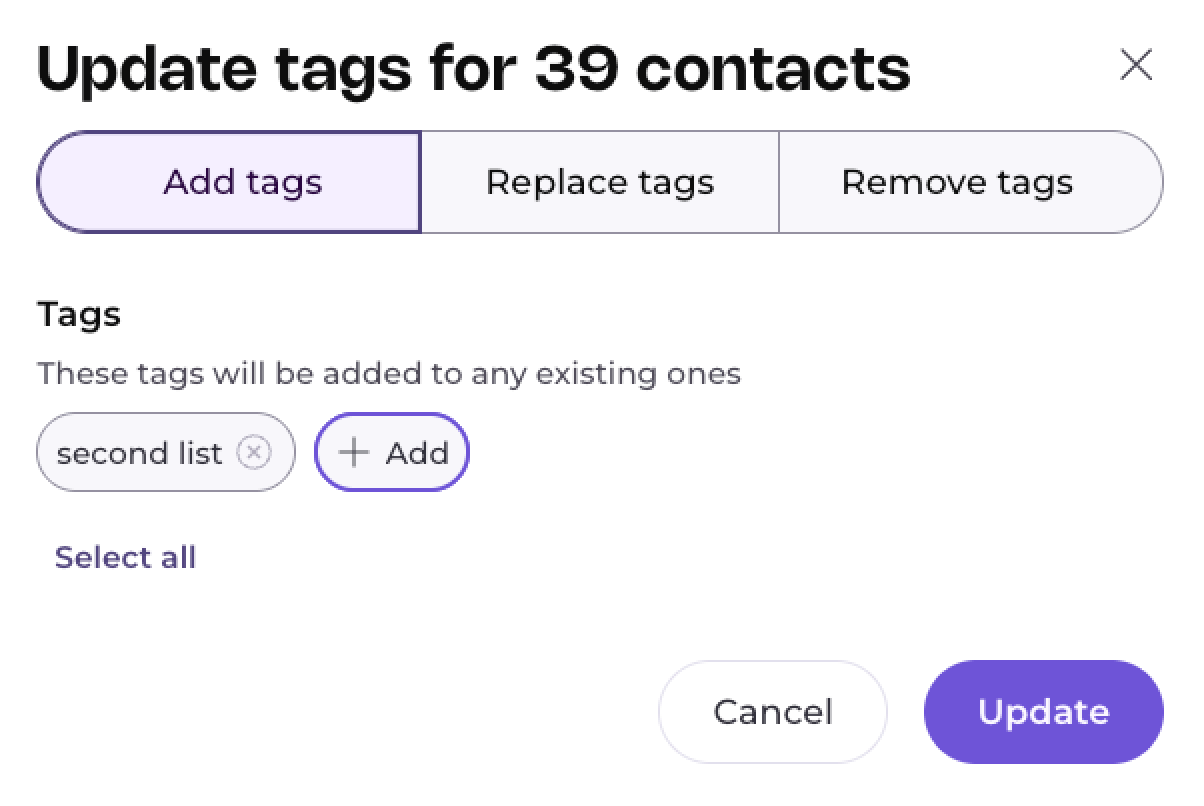Switch to the Add tags tab
This screenshot has width=1204, height=806.
click(x=242, y=182)
